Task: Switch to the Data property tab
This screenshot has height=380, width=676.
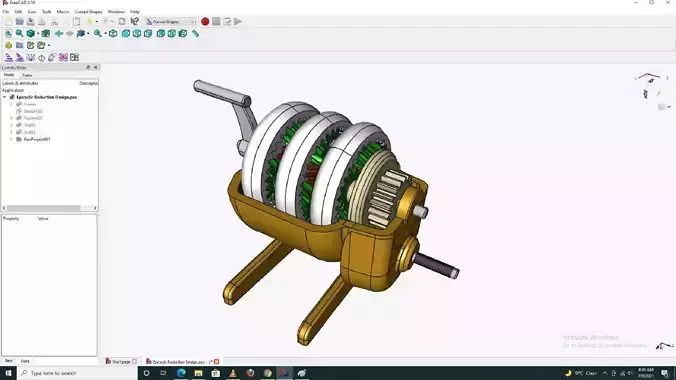Action: coord(25,361)
